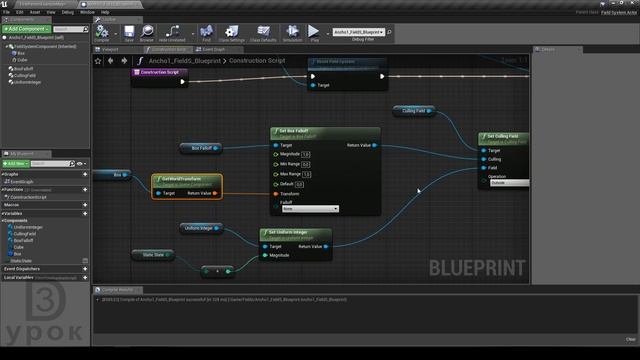Add new variable with Variables plus icon
Viewport: 640px width, 360px height.
85,213
